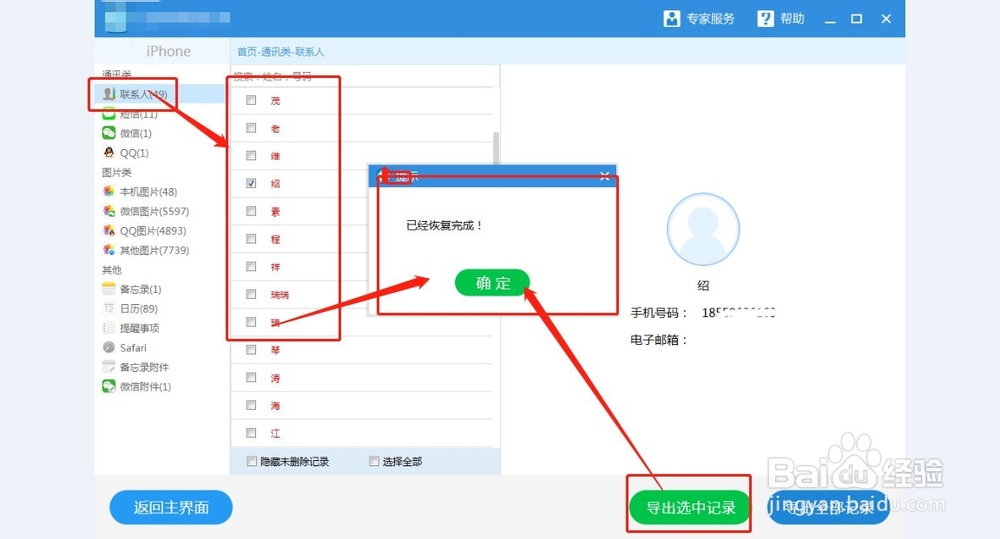Open the 短信 messages category icon
The width and height of the screenshot is (1000, 539).
109,114
